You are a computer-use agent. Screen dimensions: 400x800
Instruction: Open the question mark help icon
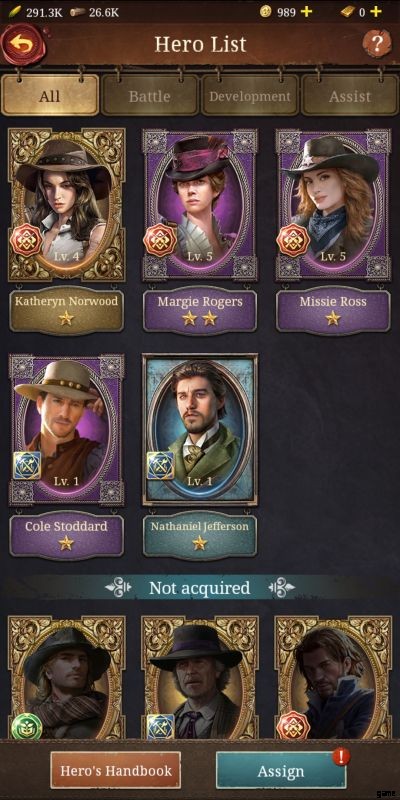[377, 44]
